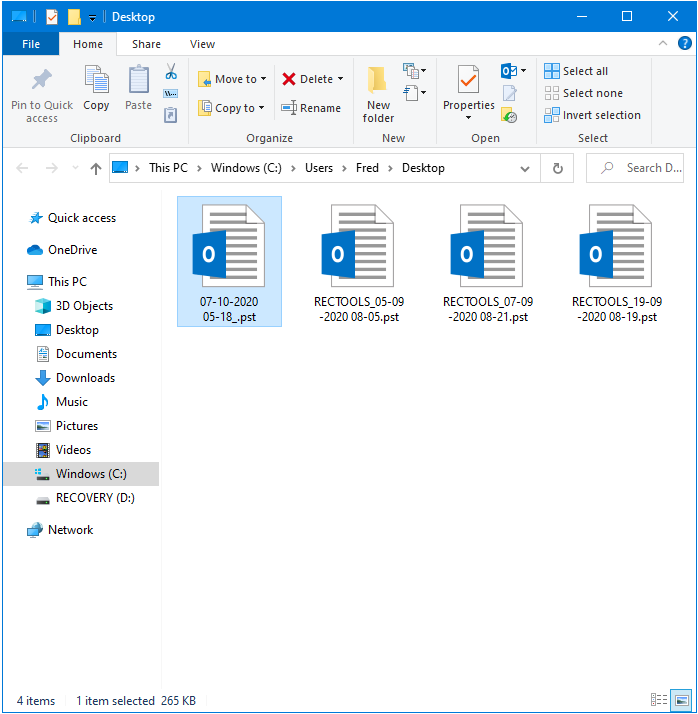
Task: Open Downloads in navigation pane
Action: tap(85, 378)
